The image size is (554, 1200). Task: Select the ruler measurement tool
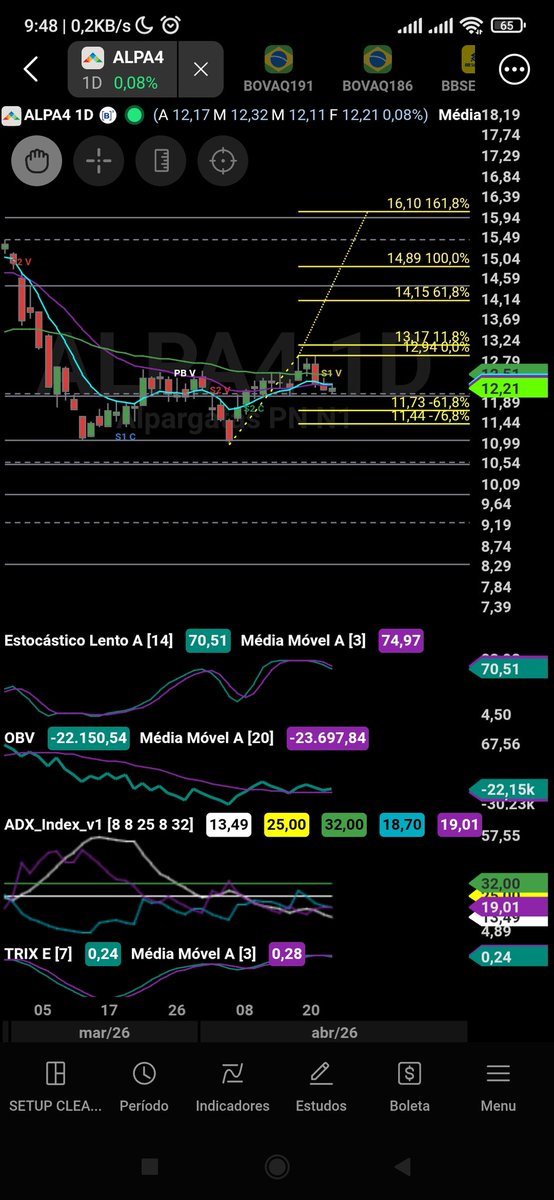pyautogui.click(x=161, y=160)
